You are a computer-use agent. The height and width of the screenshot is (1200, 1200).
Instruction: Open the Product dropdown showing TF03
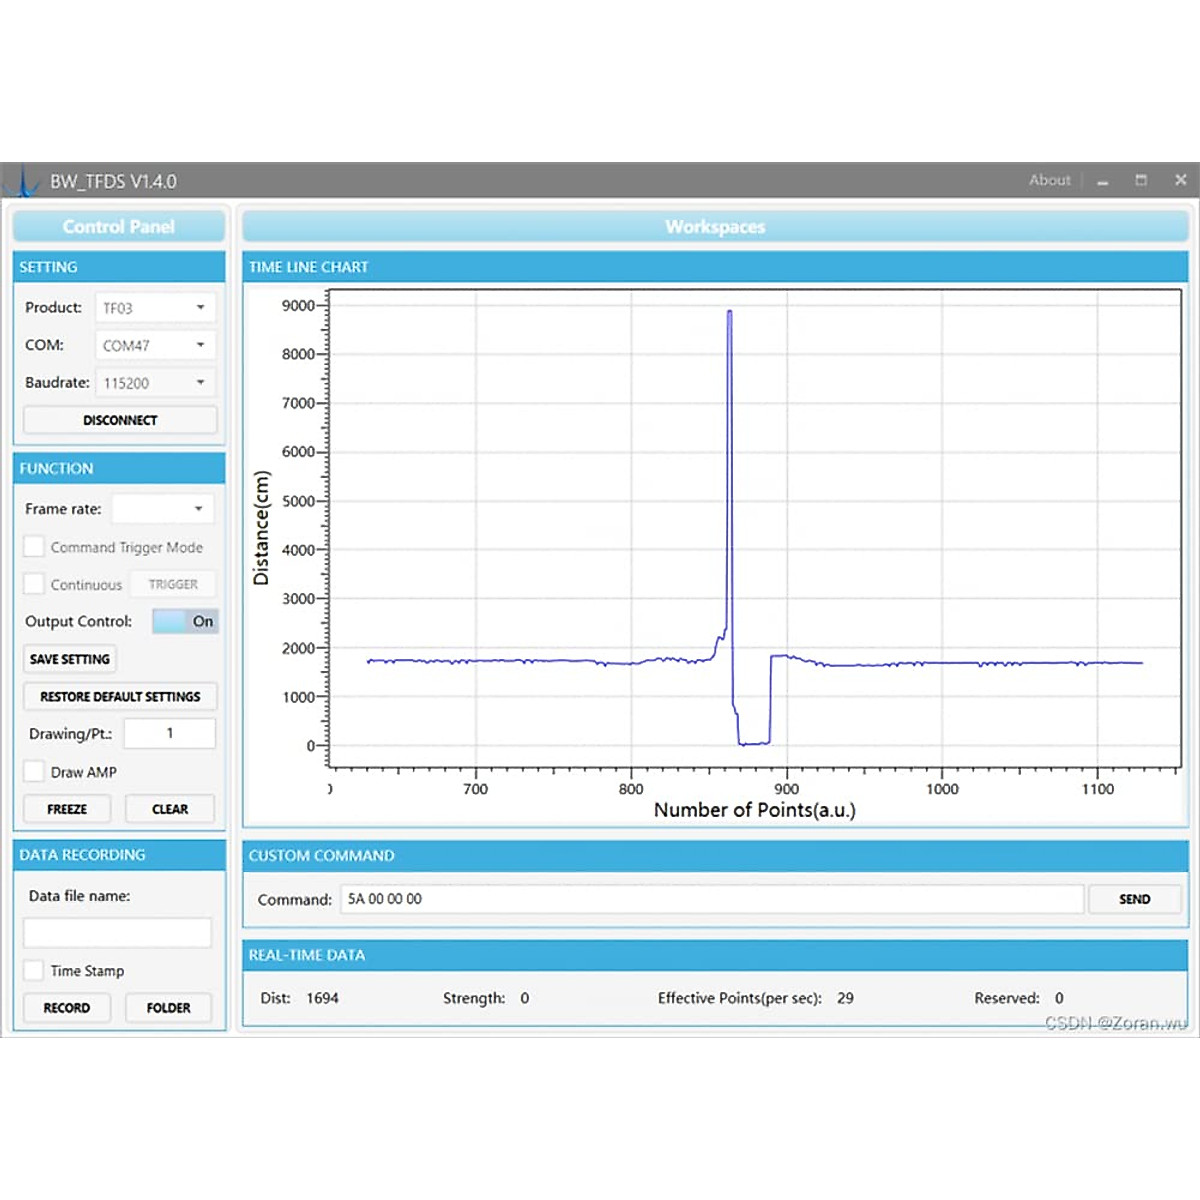coord(155,308)
